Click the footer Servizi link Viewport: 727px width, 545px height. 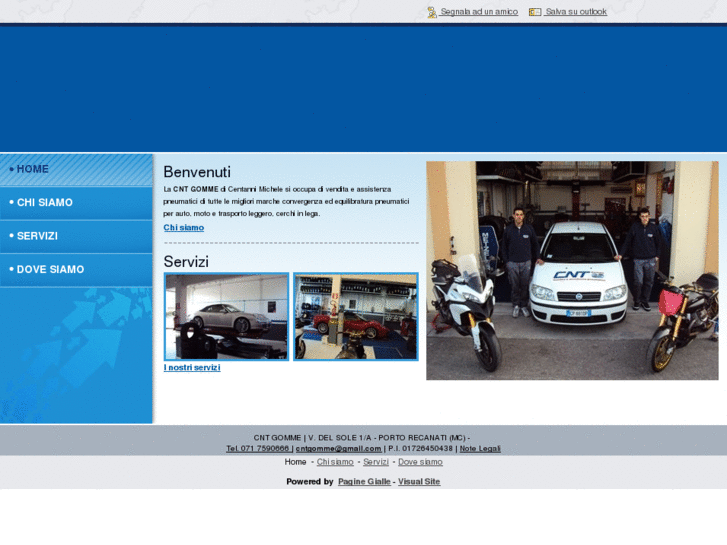point(376,462)
